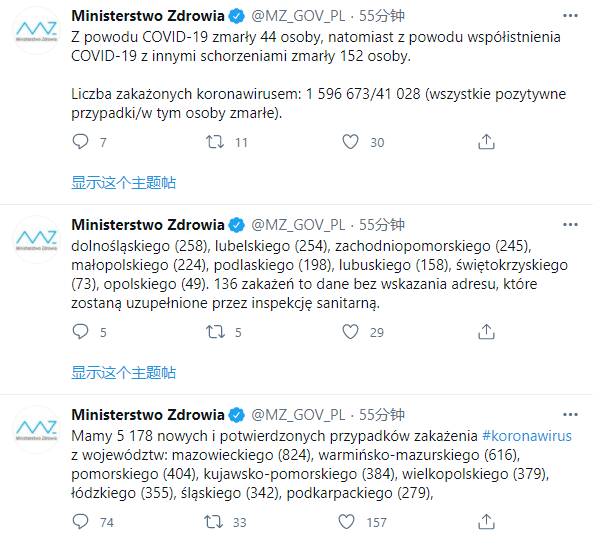Show the thread under the second tweet

click(x=124, y=373)
